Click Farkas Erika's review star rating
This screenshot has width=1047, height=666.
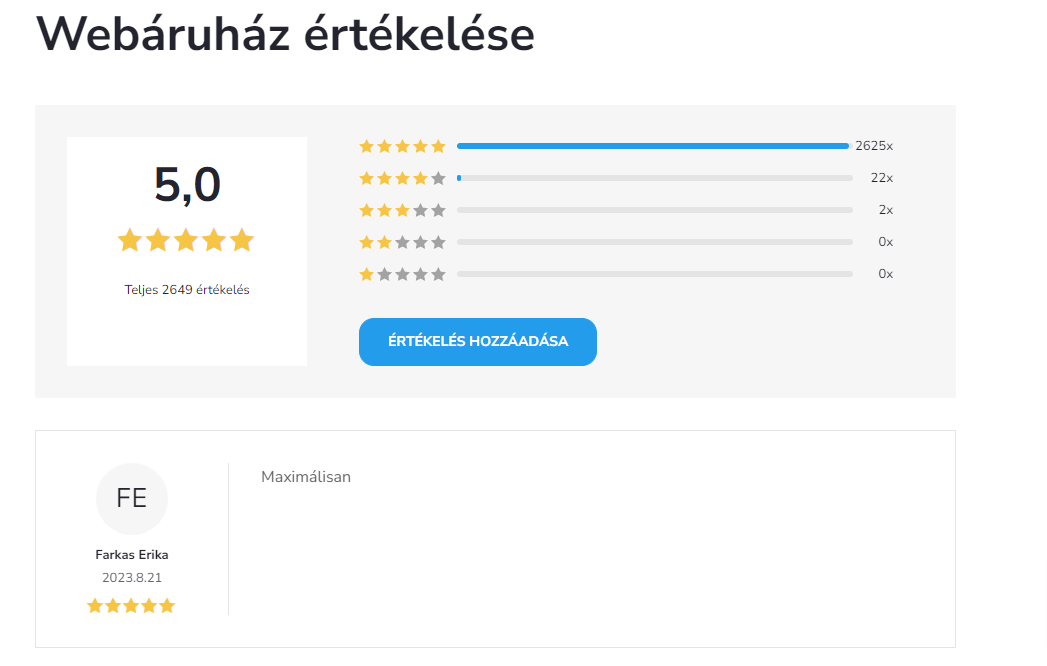click(x=131, y=606)
